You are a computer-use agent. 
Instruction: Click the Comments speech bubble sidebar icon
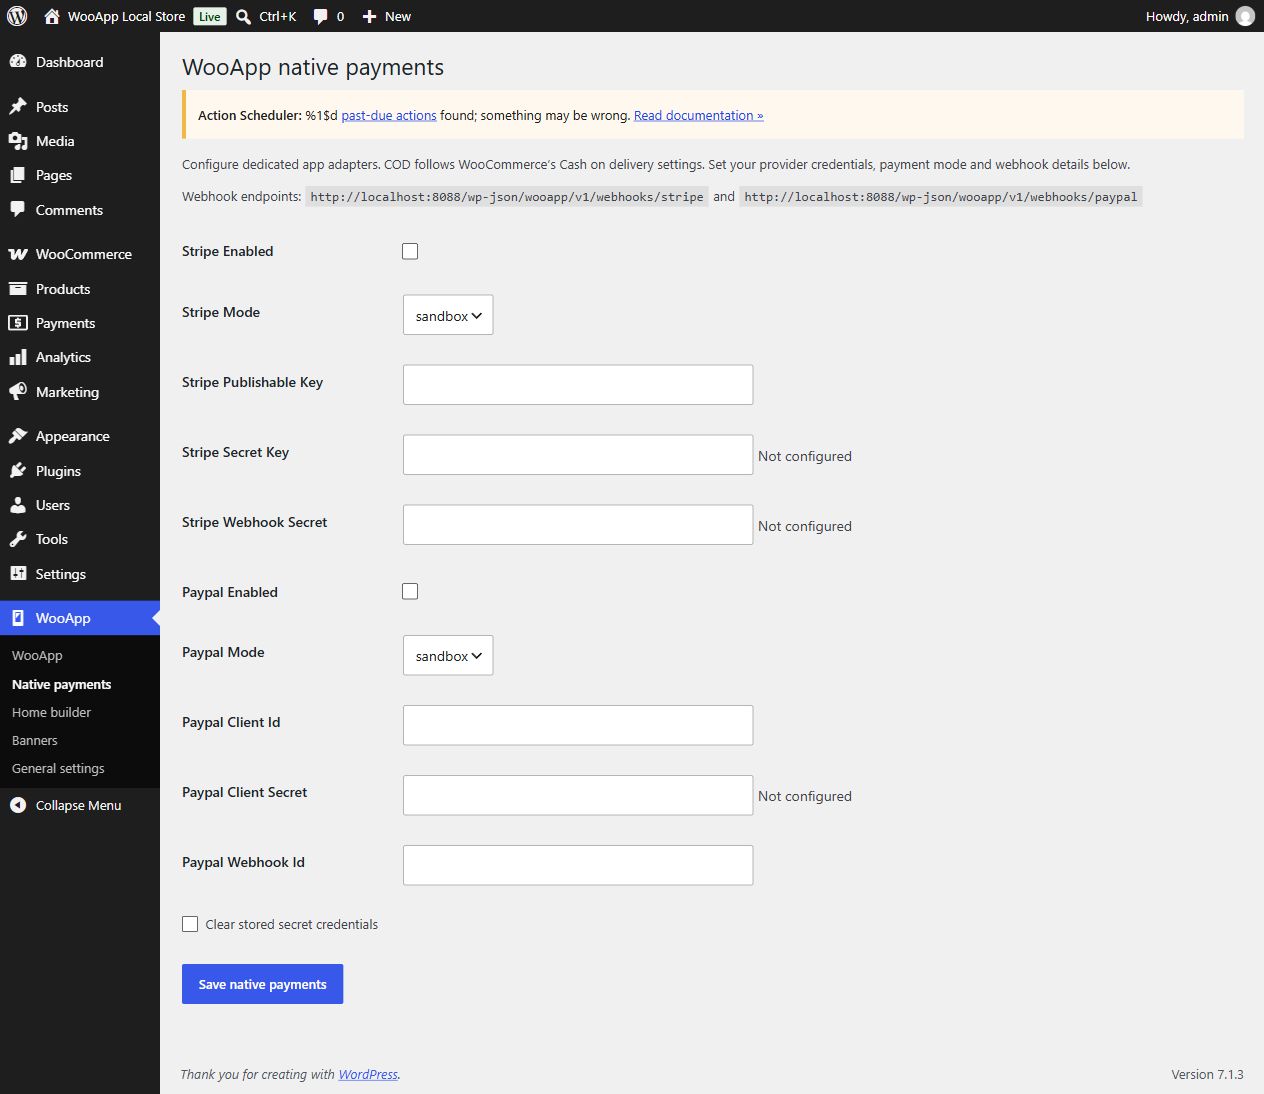pyautogui.click(x=18, y=210)
